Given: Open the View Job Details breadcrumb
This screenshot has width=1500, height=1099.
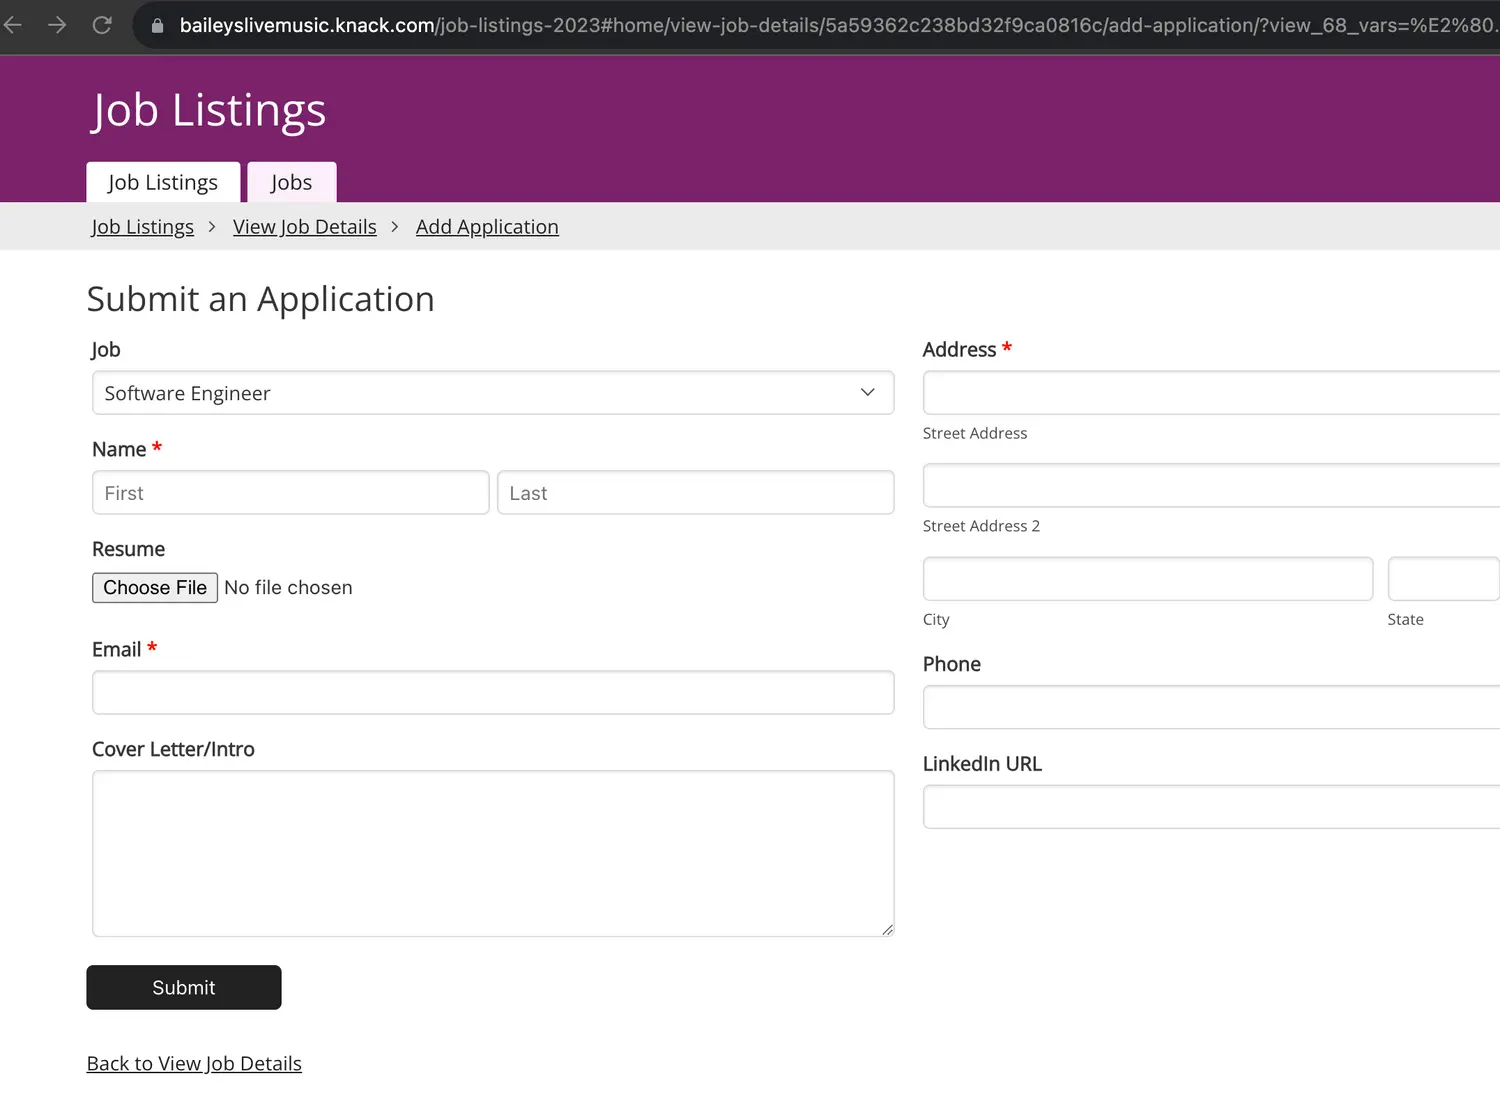Looking at the screenshot, I should (x=304, y=226).
